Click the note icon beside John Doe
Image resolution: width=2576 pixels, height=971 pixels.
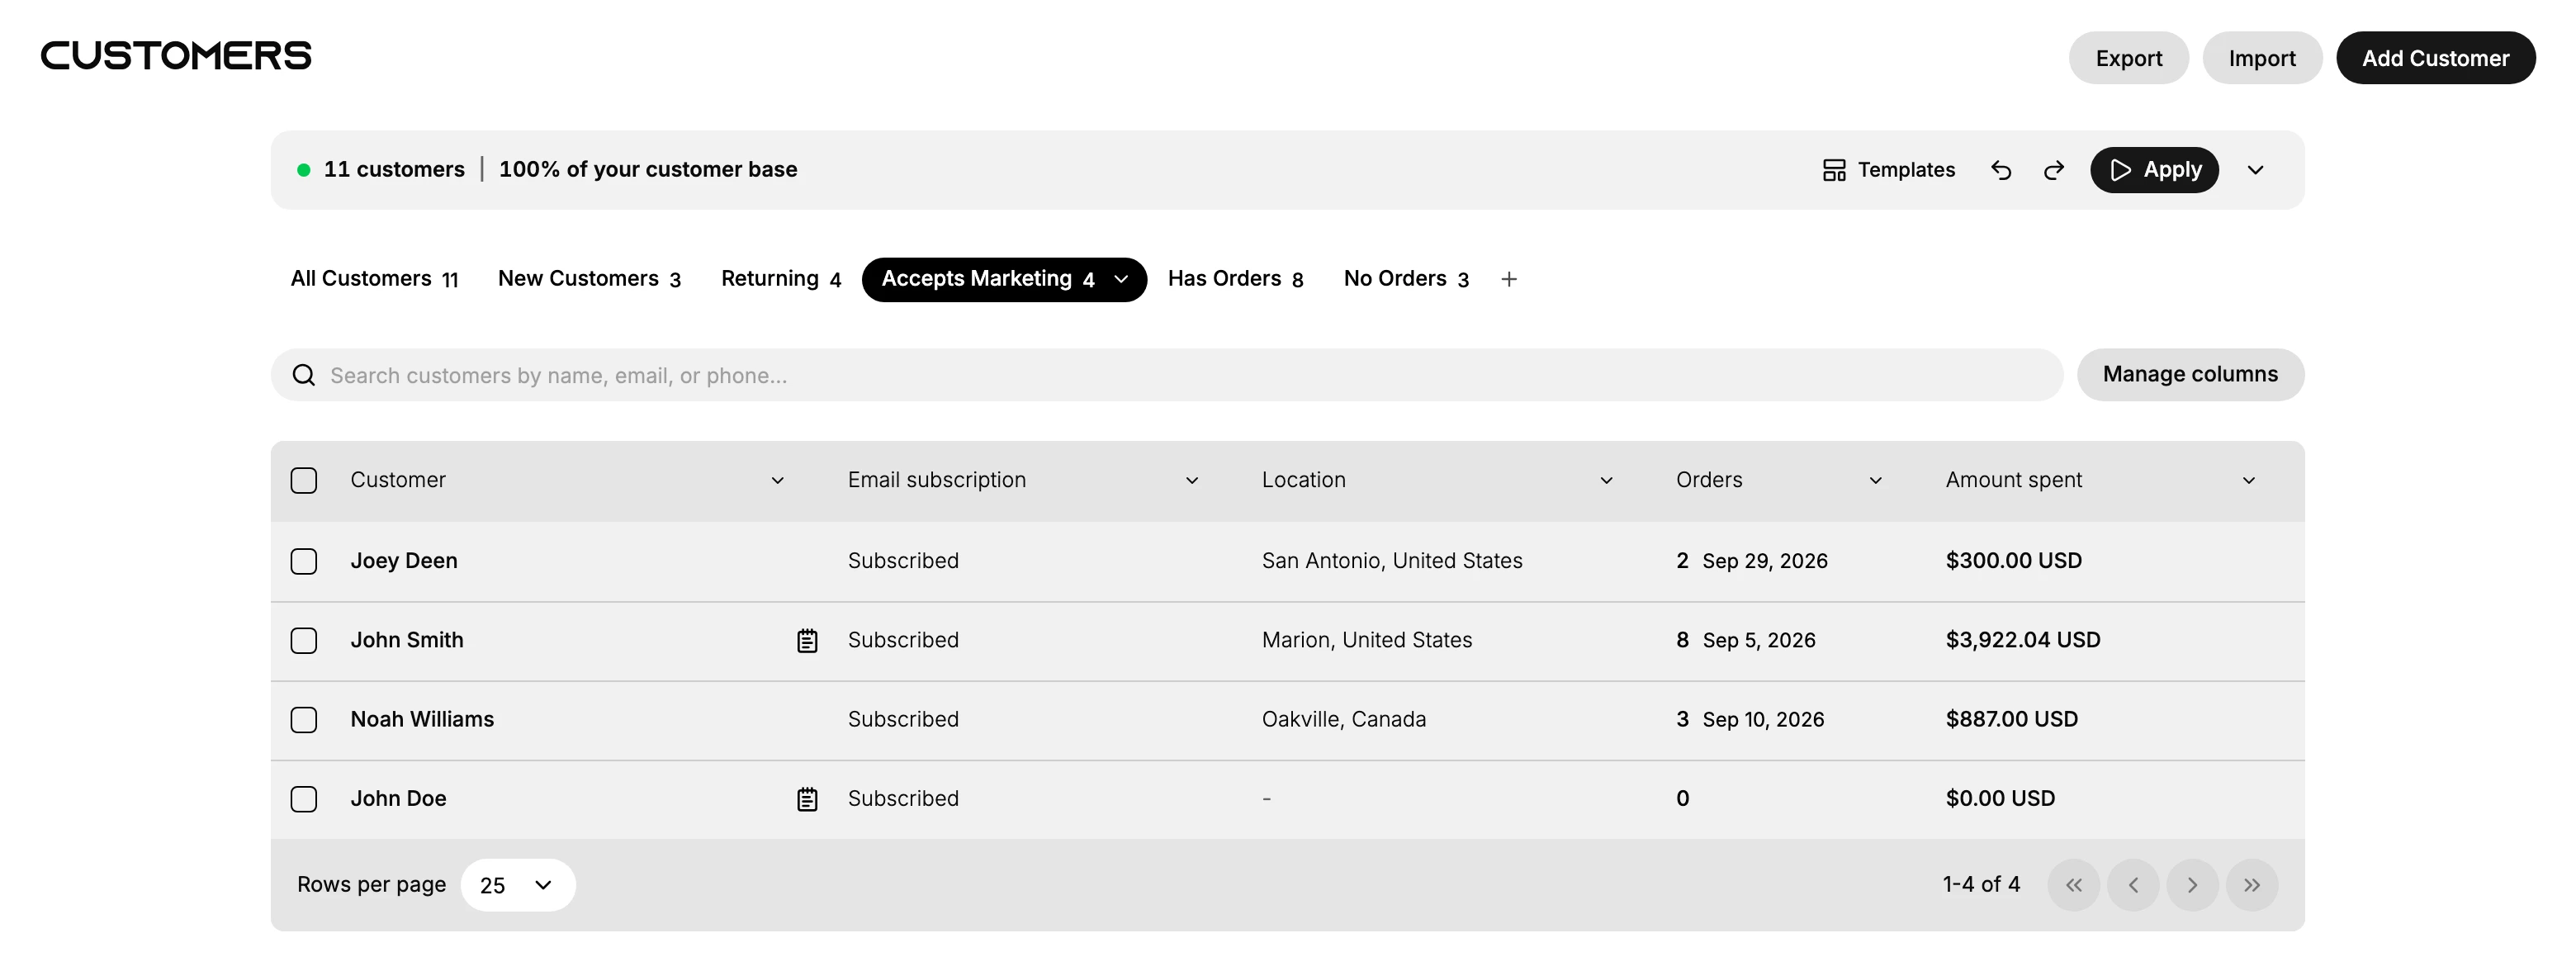coord(807,799)
